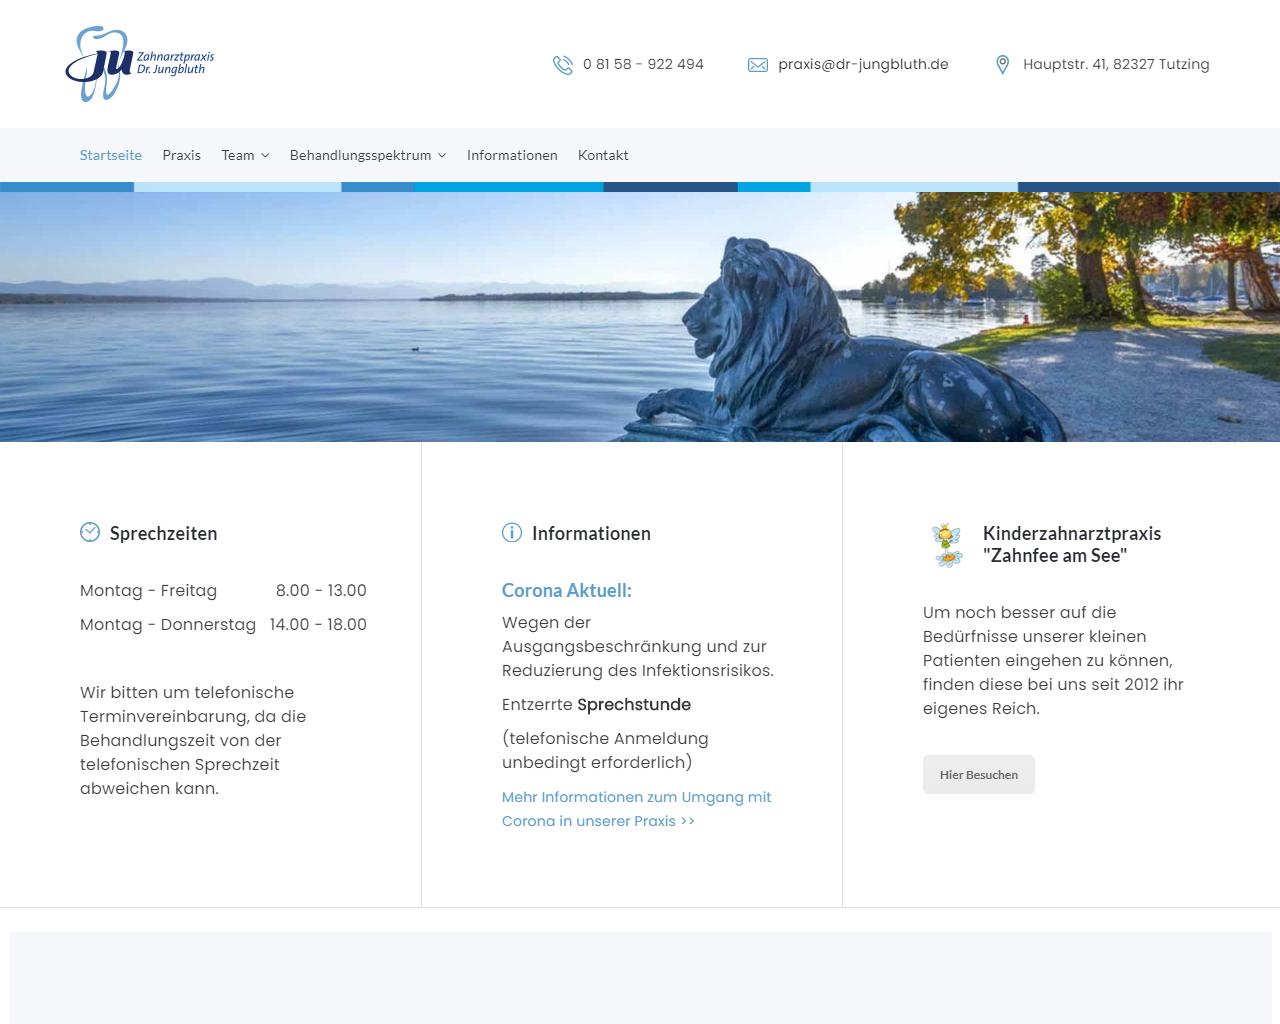This screenshot has height=1024, width=1280.
Task: Click the tooth fairy icon
Action: pos(947,545)
